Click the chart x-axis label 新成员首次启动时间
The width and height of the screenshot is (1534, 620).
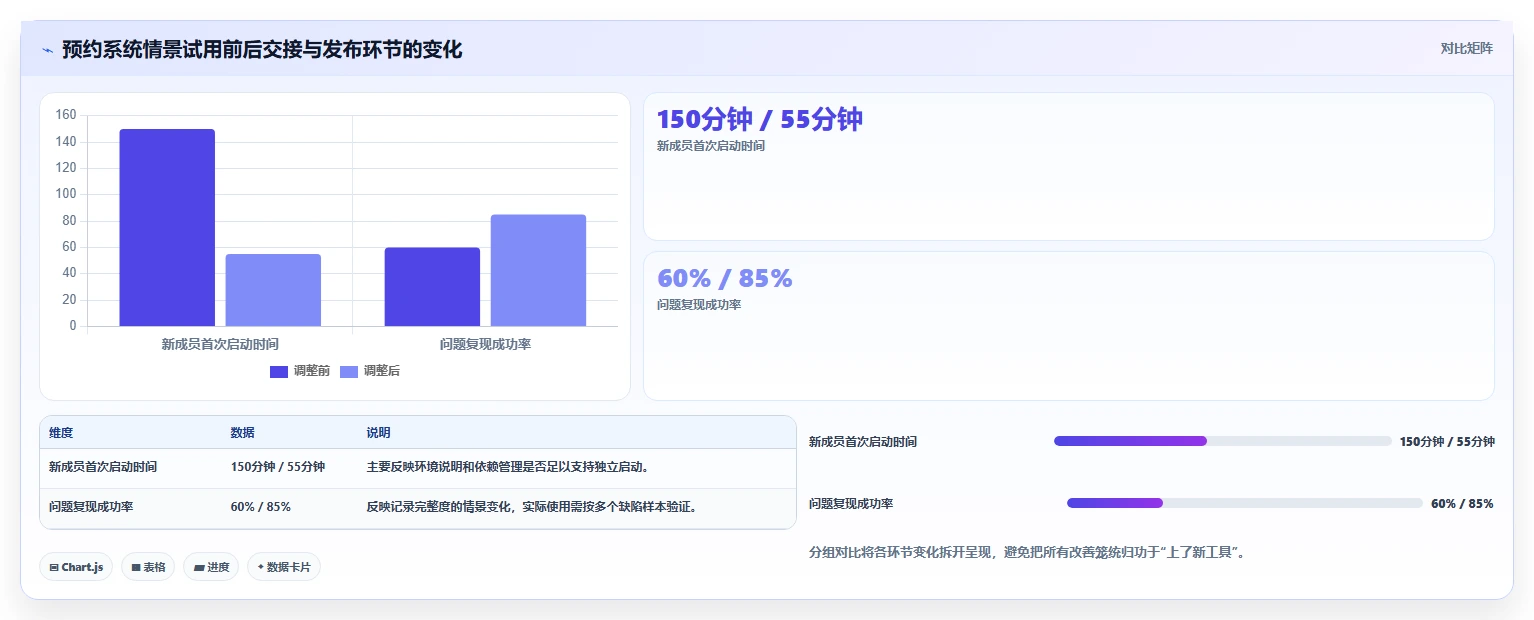tap(220, 344)
